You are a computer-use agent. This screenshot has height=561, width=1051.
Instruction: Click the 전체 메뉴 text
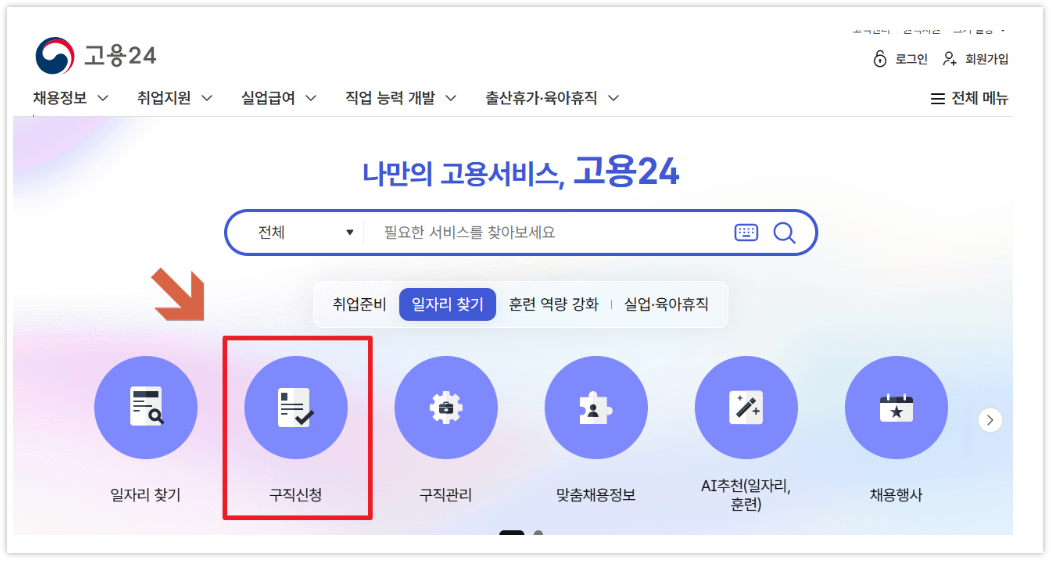click(980, 99)
